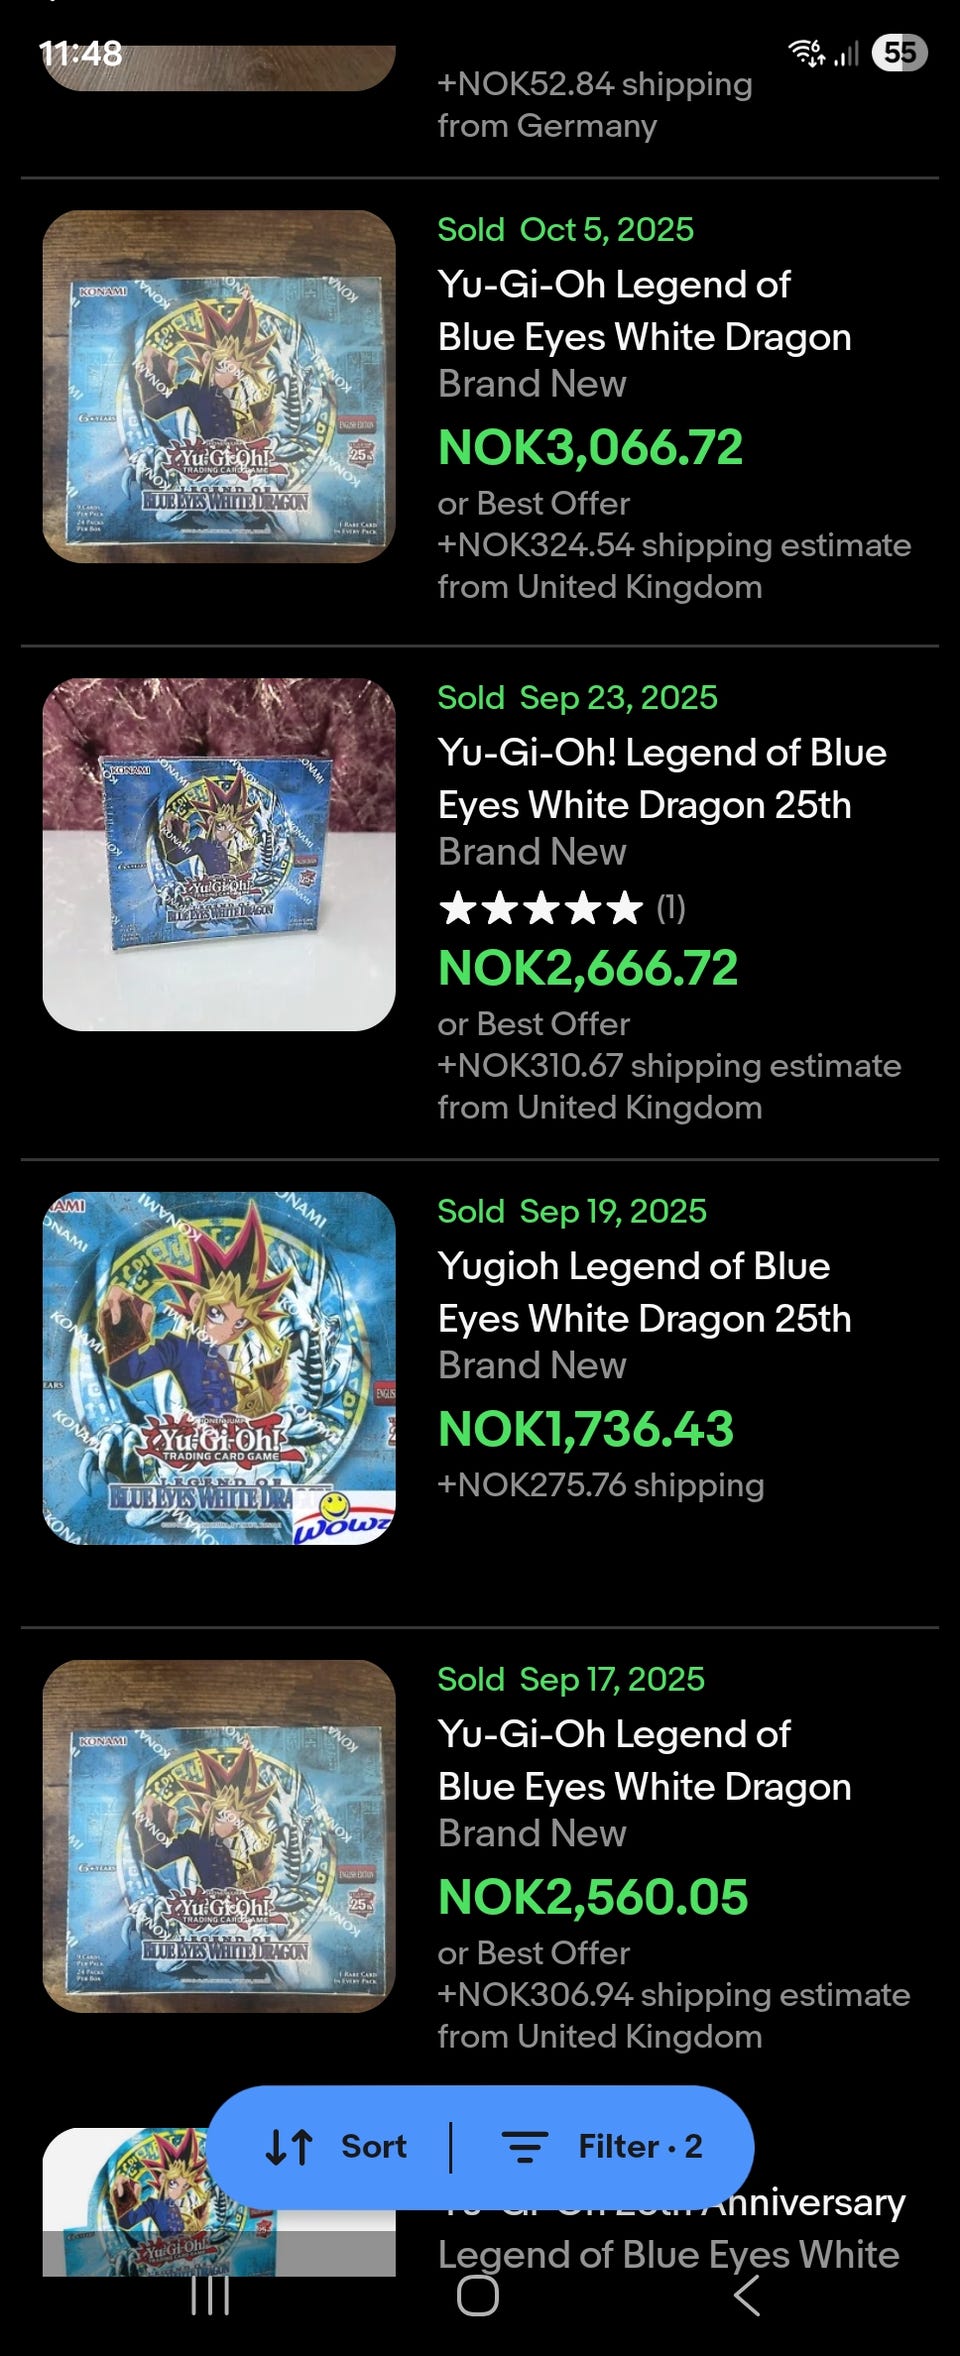Tap the Filter lines icon
The height and width of the screenshot is (2356, 960).
(x=524, y=2147)
